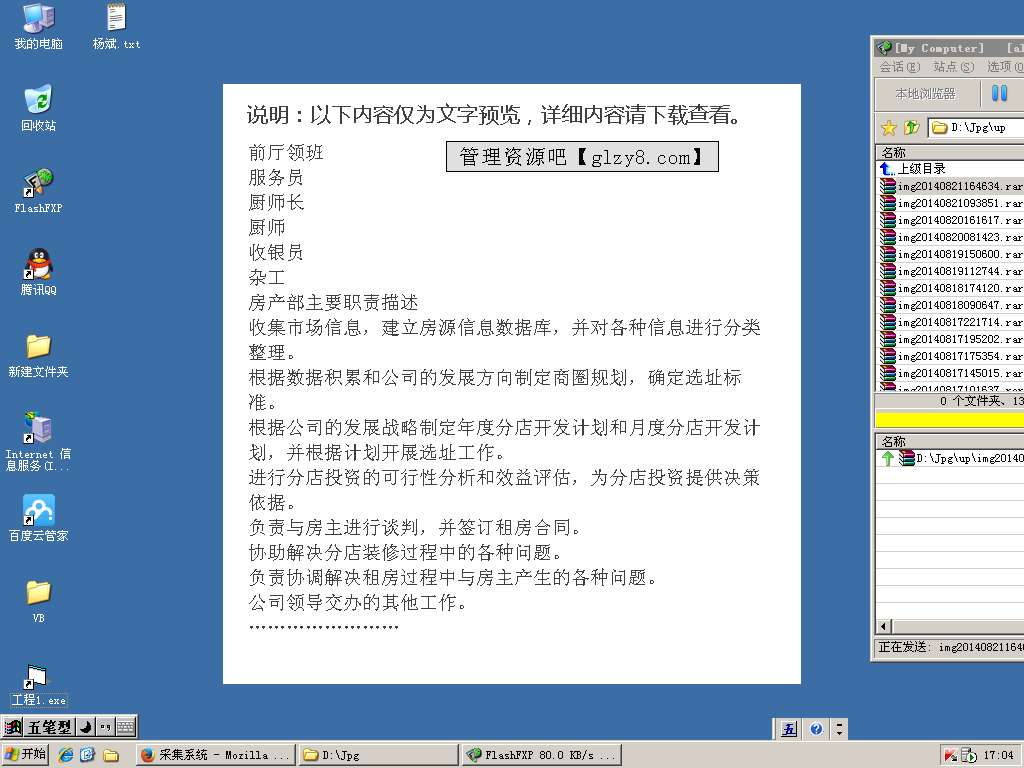Click the FlashFXP pause transfer icon

click(999, 93)
